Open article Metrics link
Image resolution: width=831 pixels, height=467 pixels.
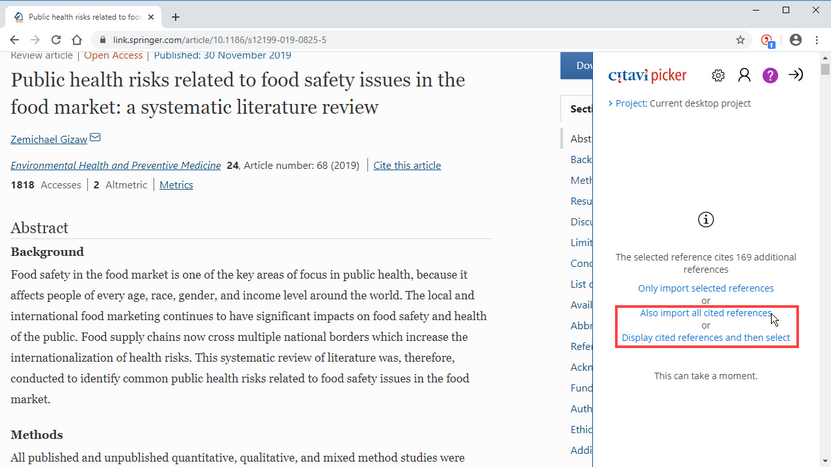tap(176, 185)
